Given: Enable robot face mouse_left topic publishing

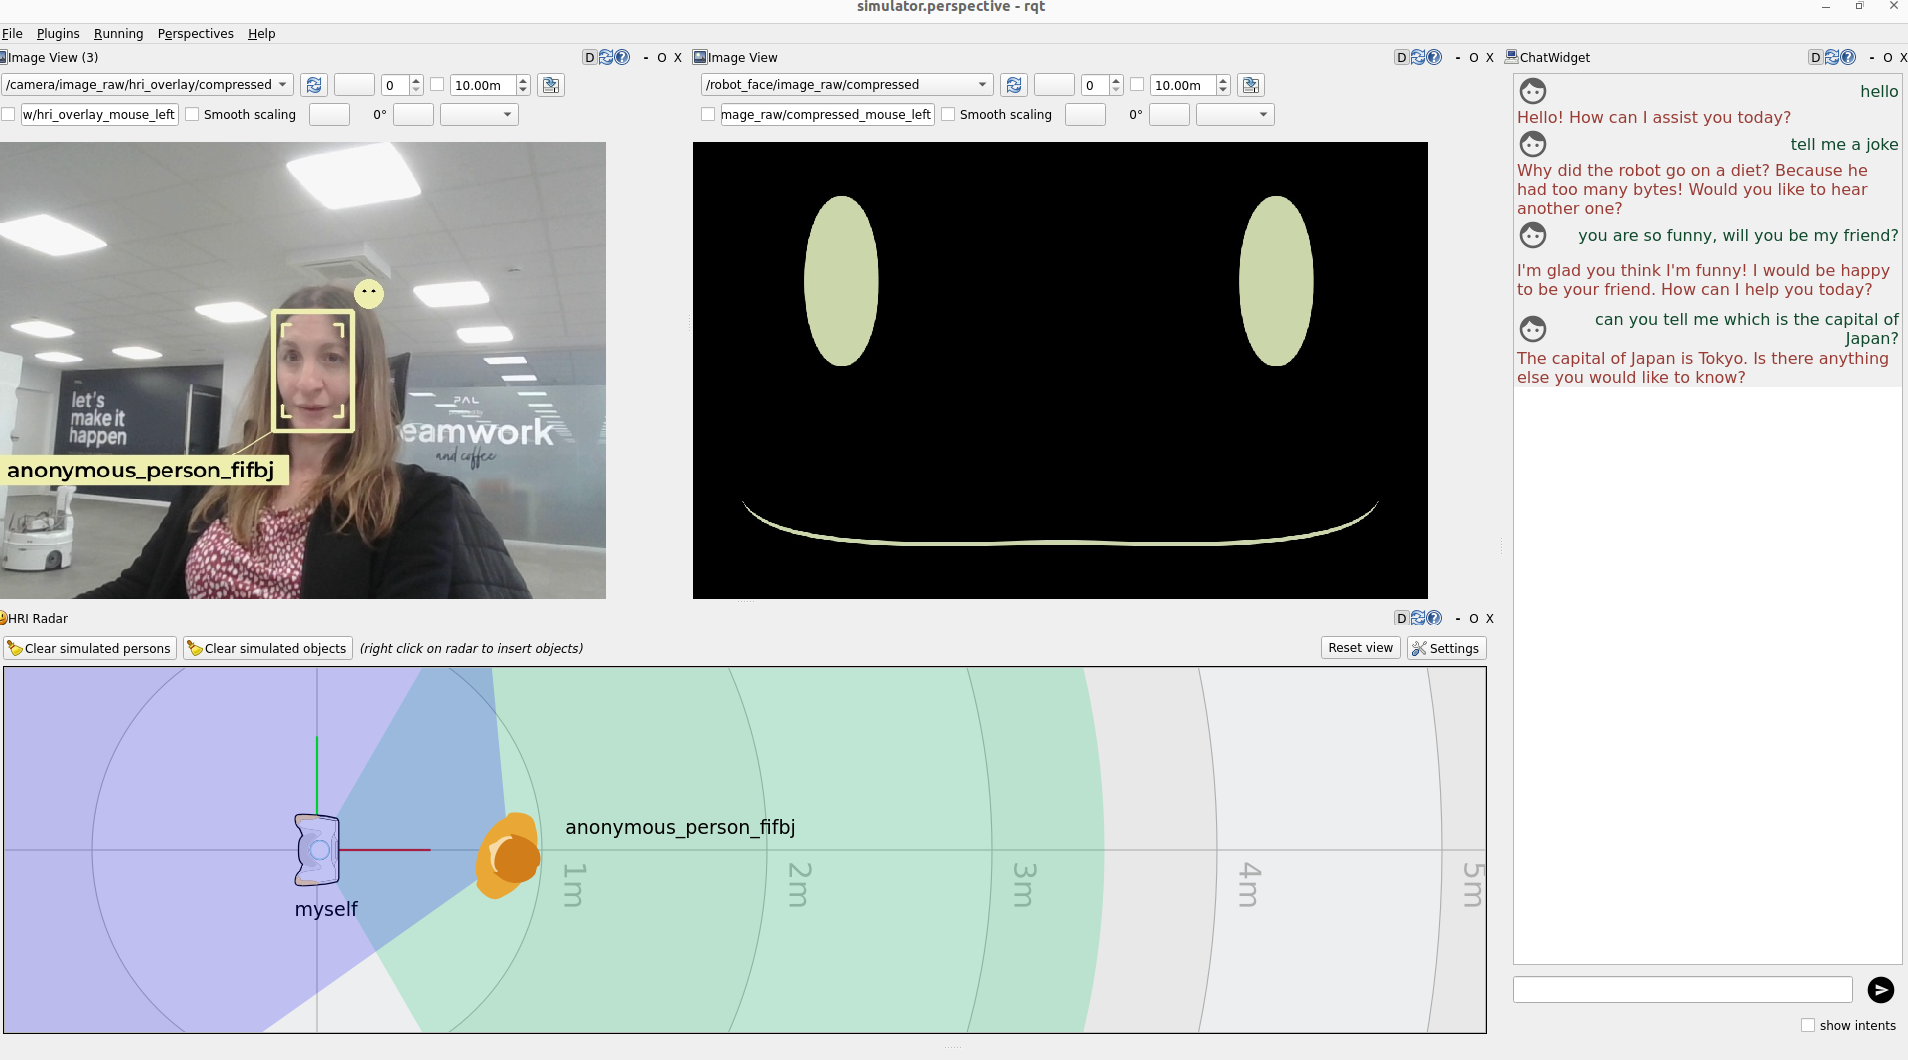Looking at the screenshot, I should pyautogui.click(x=708, y=115).
